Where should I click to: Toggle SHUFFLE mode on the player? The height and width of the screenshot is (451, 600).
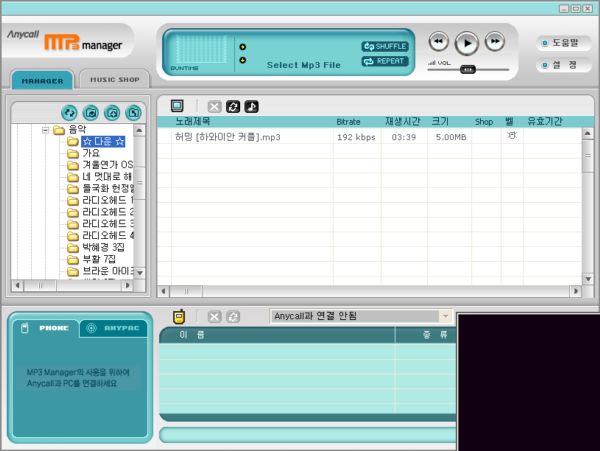[x=385, y=46]
